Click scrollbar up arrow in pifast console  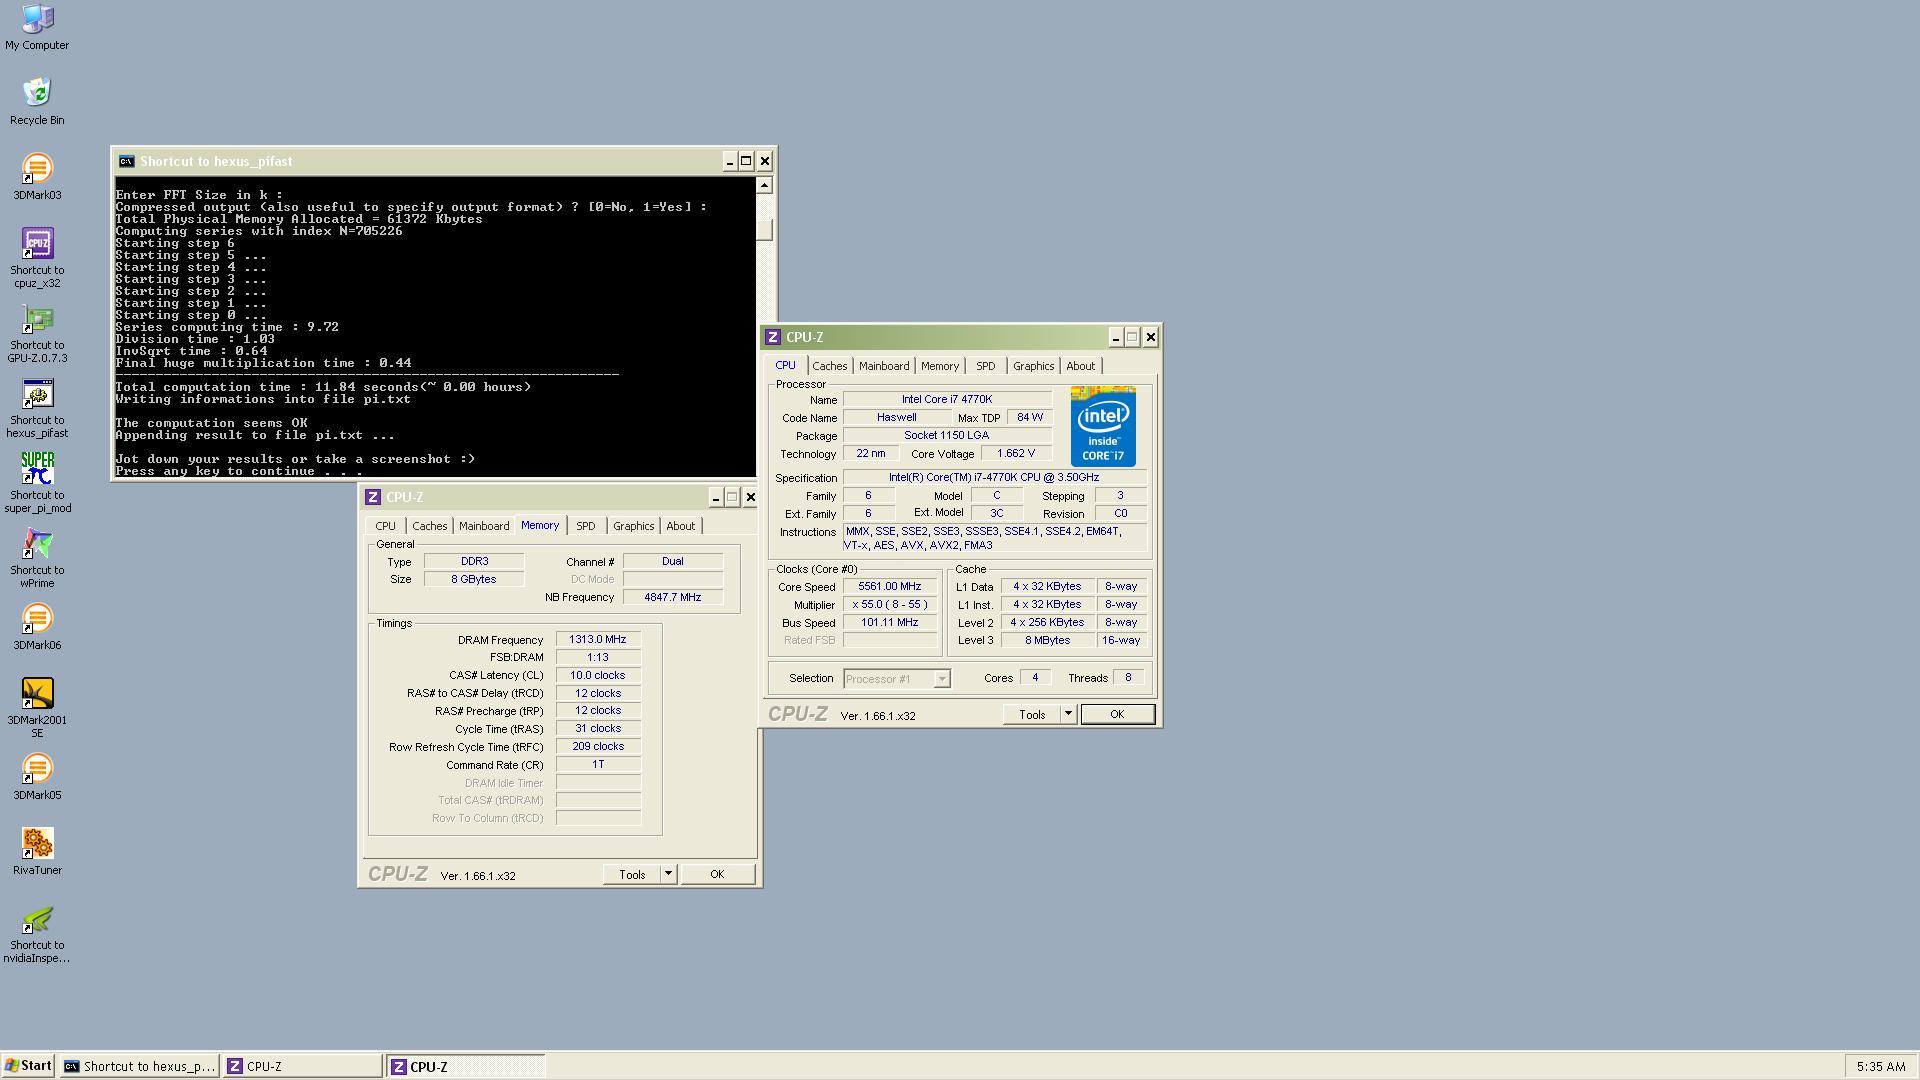[x=764, y=185]
